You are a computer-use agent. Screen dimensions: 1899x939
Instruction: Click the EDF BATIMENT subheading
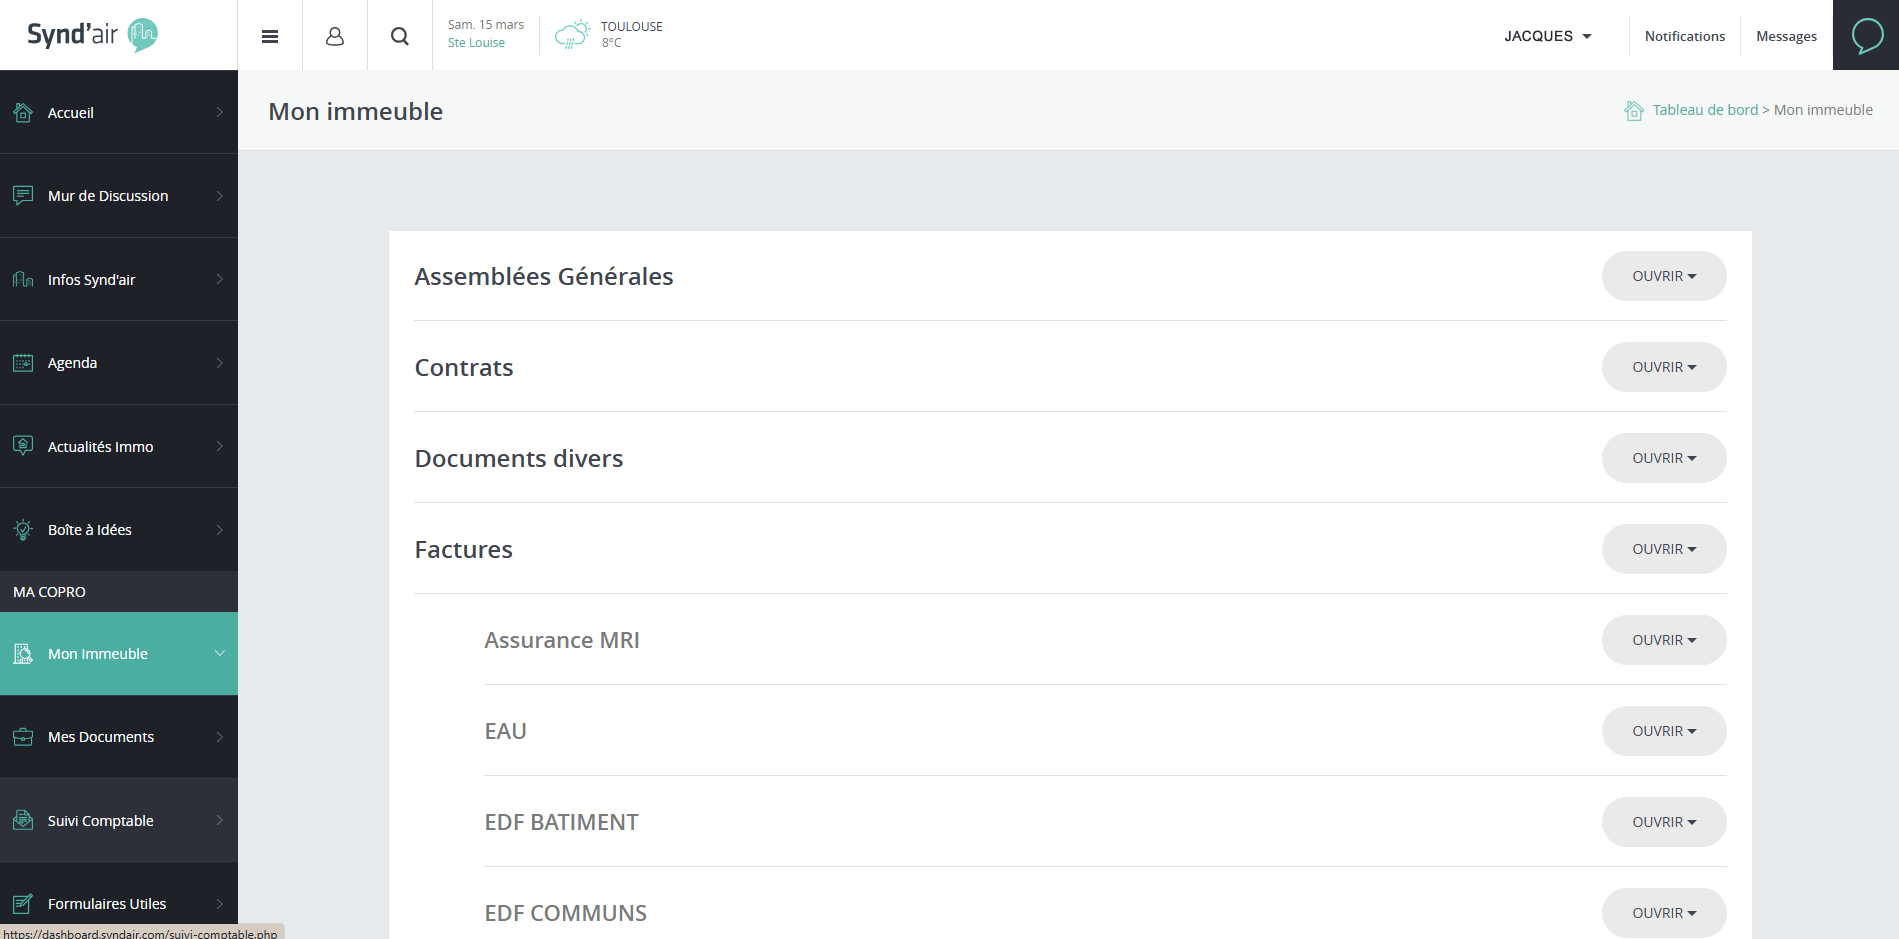click(562, 822)
